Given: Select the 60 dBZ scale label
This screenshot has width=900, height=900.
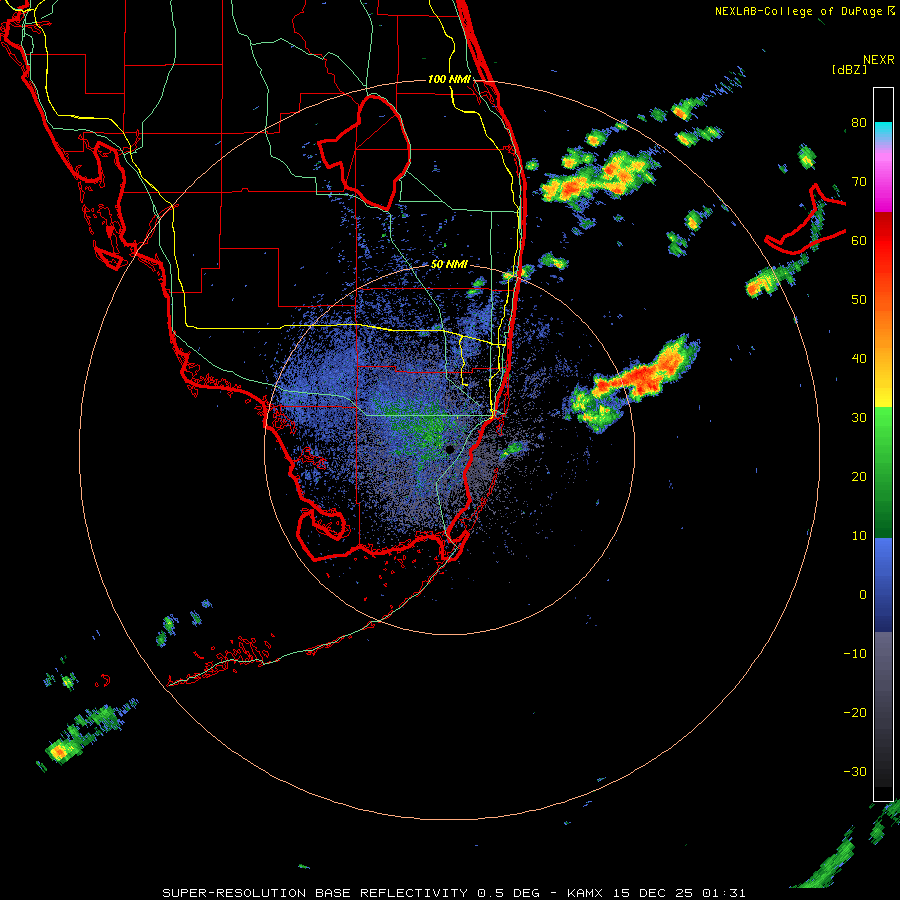Looking at the screenshot, I should [859, 240].
